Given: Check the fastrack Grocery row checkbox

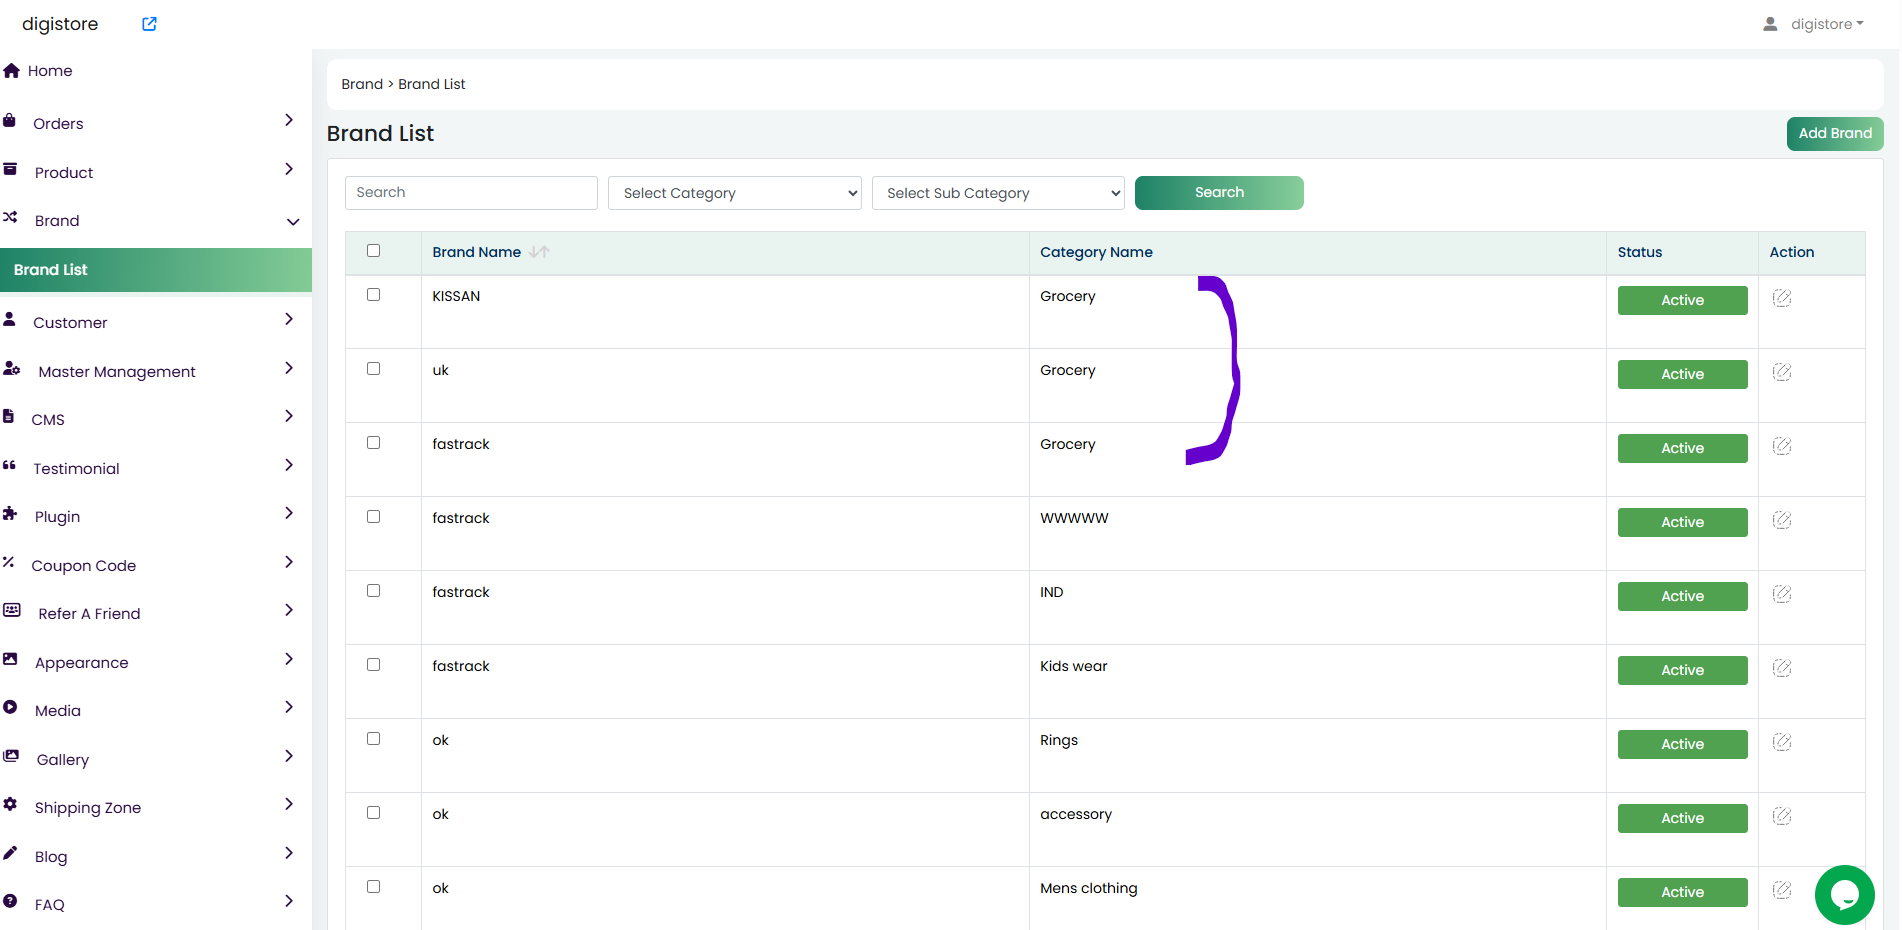Looking at the screenshot, I should click(374, 443).
